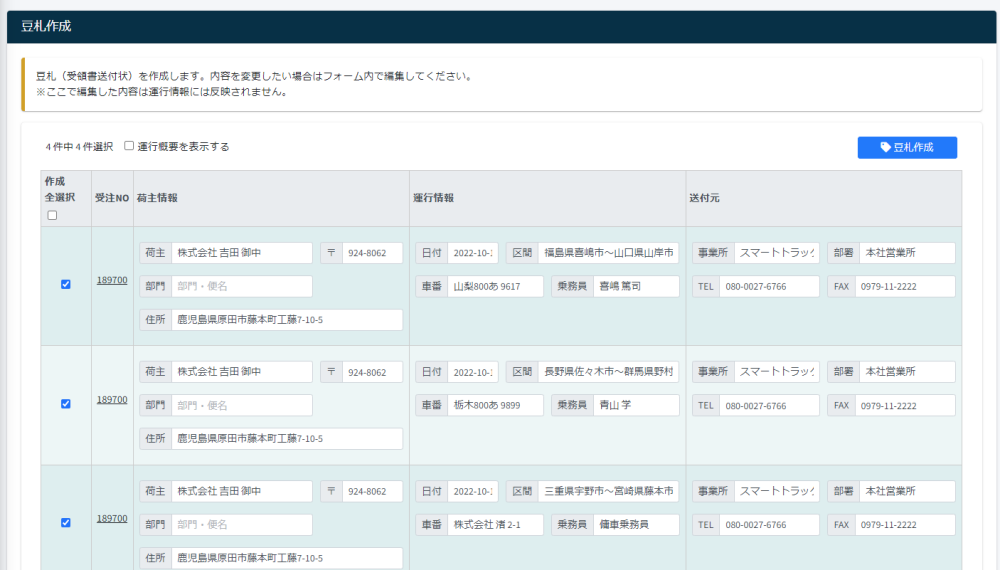The width and height of the screenshot is (1000, 570).
Task: Click the TEL field in the first row
Action: (768, 287)
